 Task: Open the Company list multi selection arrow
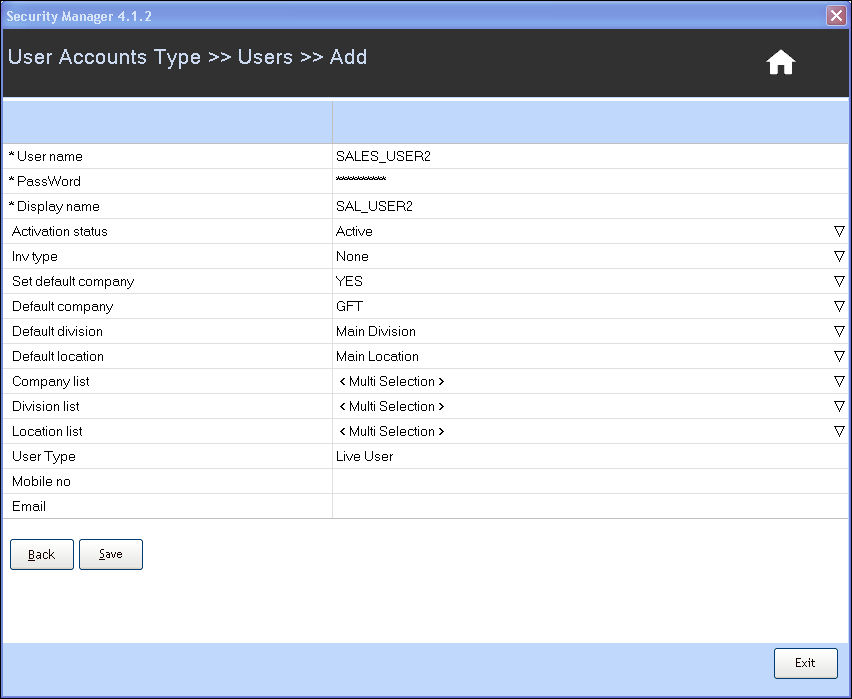(839, 382)
